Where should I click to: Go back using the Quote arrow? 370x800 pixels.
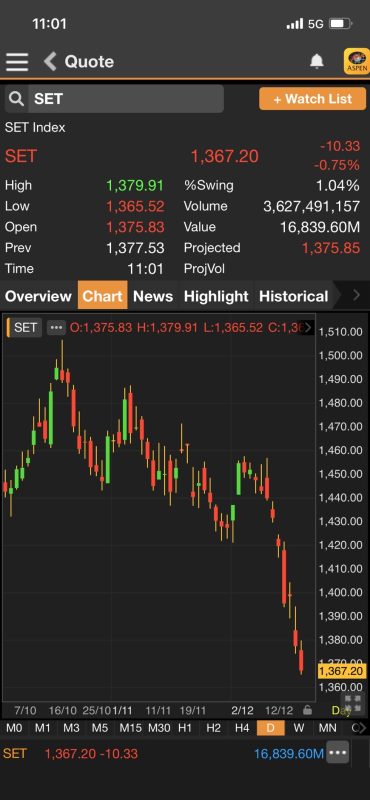click(x=50, y=62)
